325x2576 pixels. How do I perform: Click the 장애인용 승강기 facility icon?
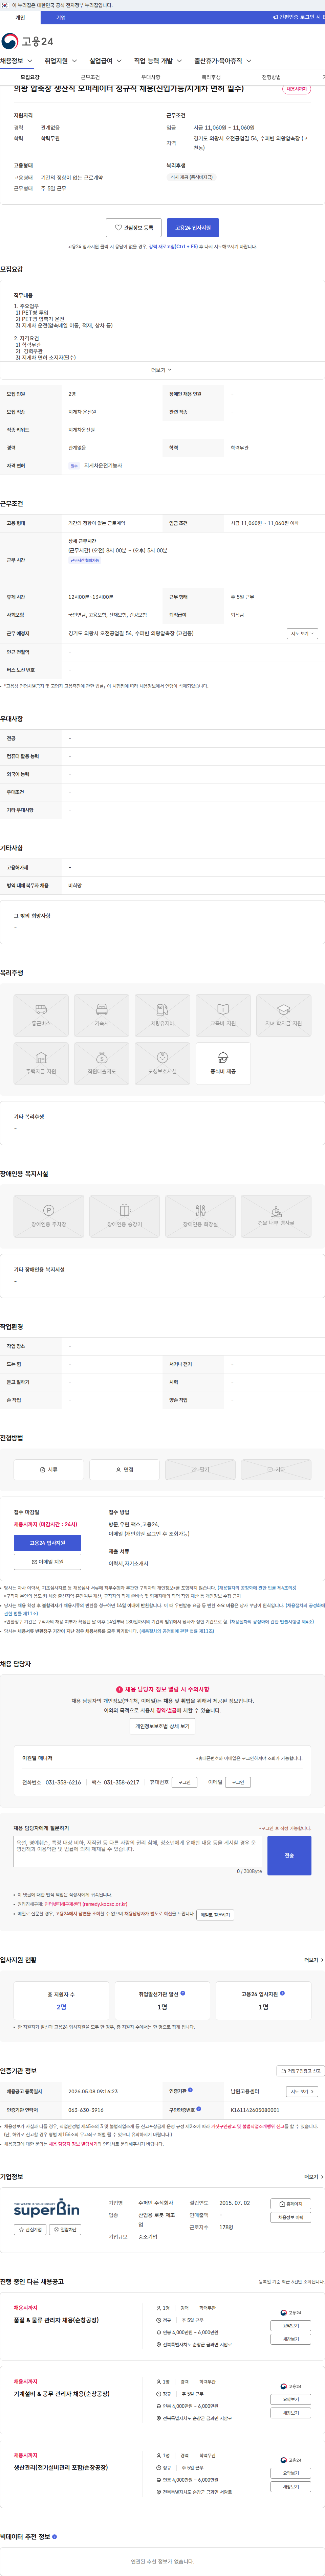point(124,1216)
